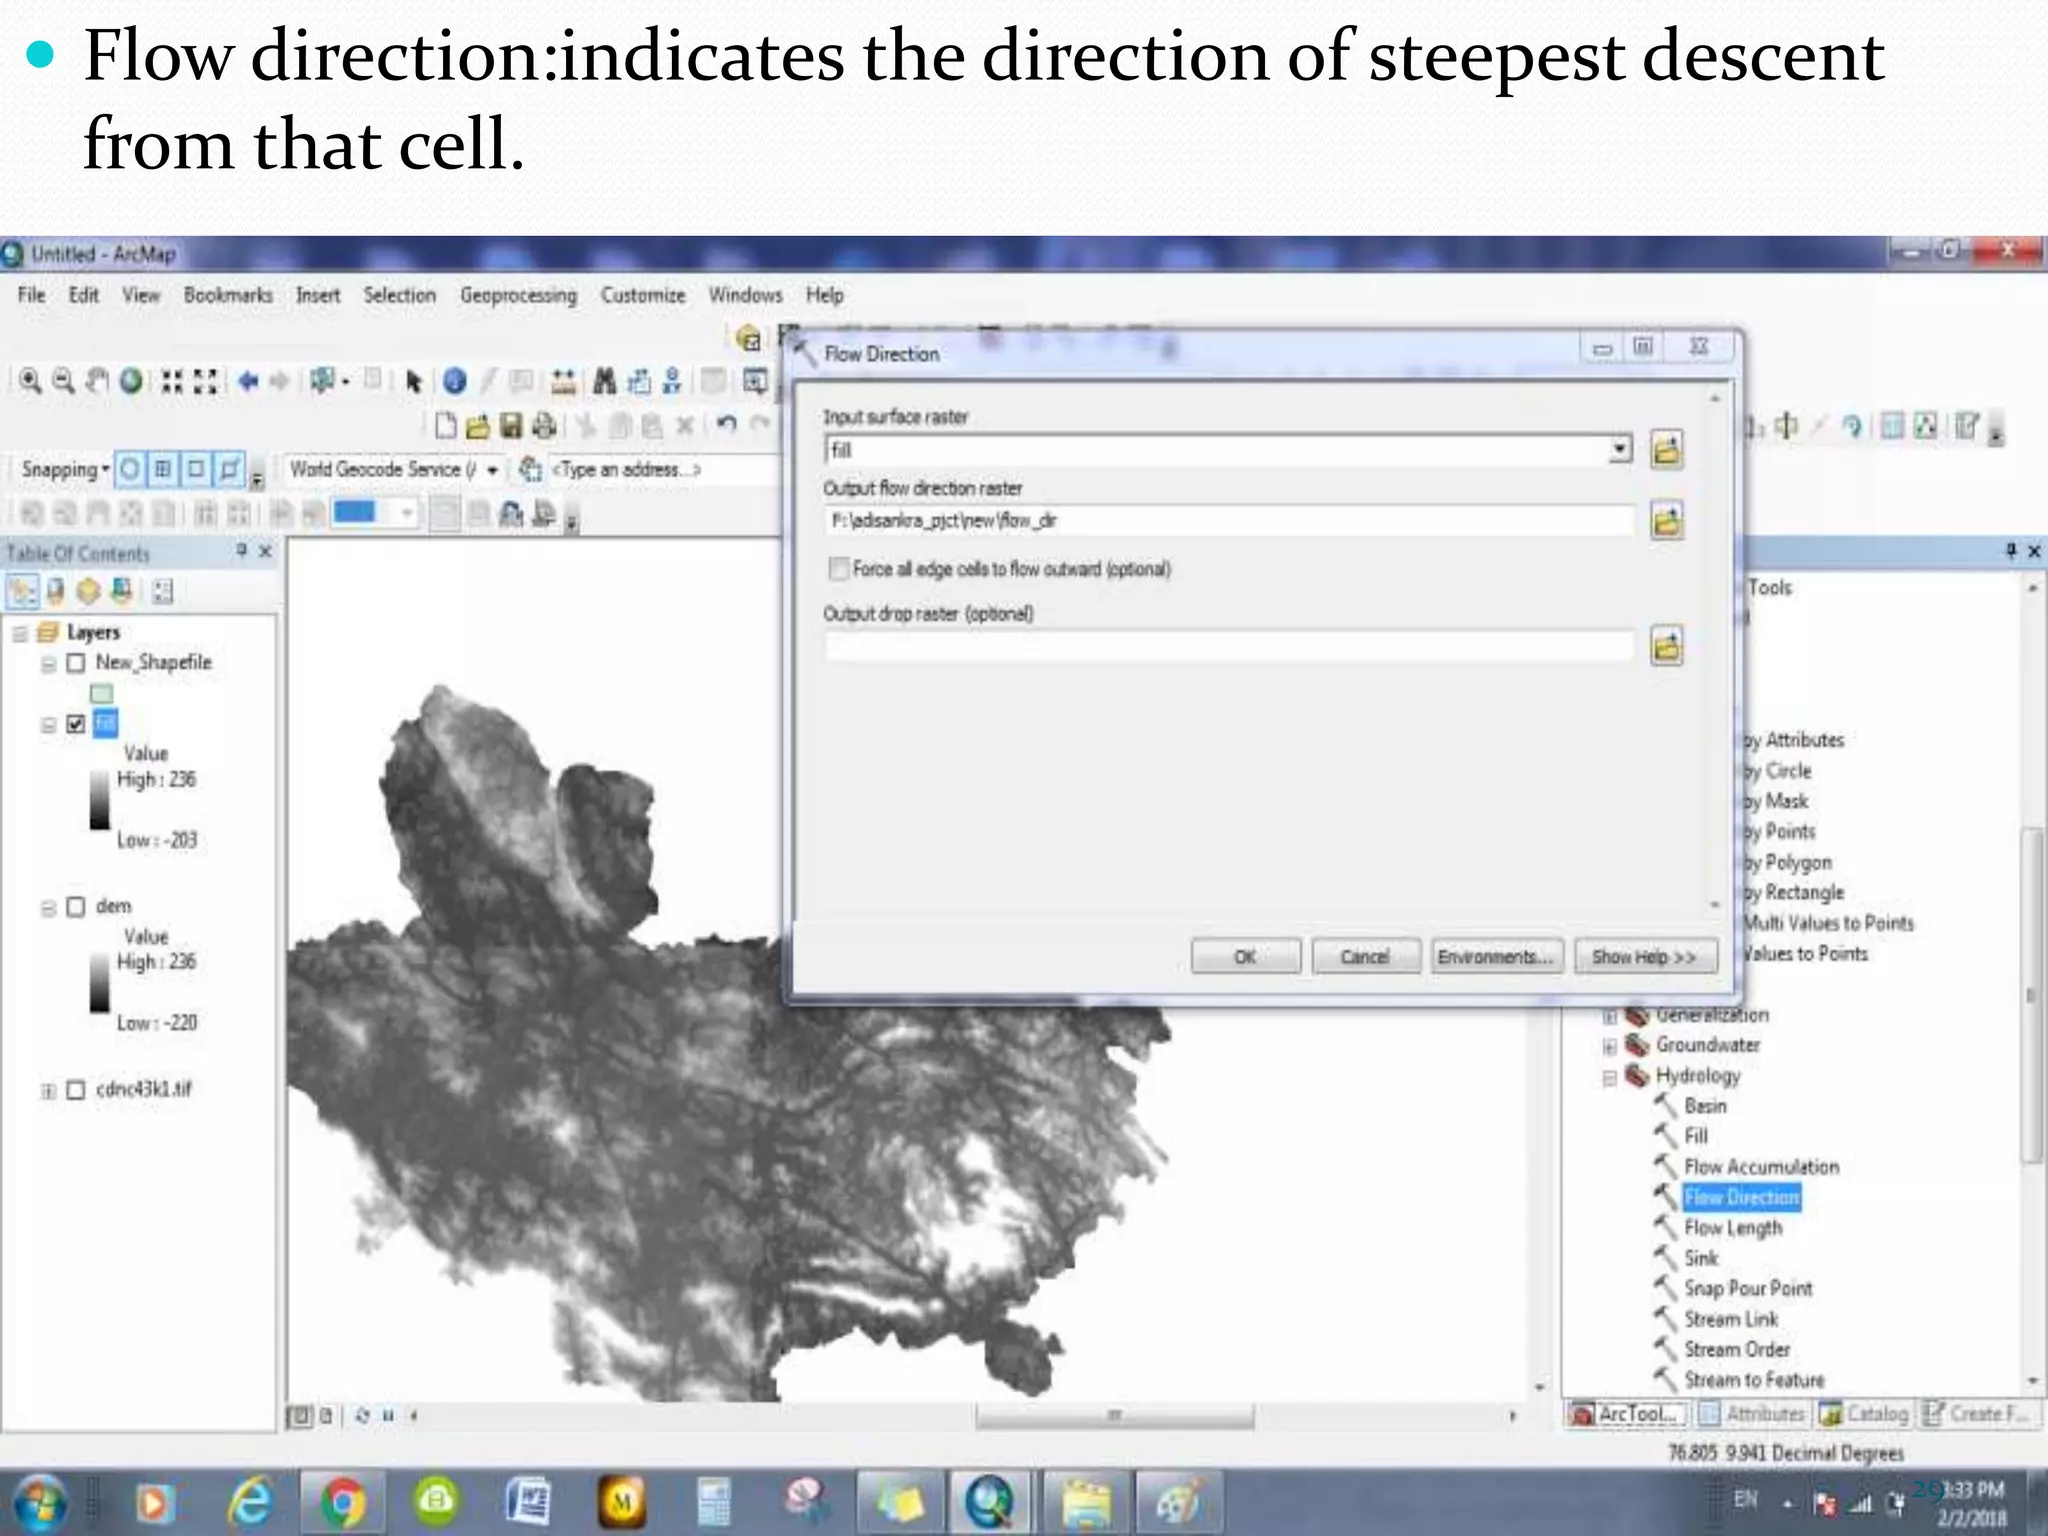Open the File menu
Viewport: 2048px width, 1536px height.
(x=31, y=295)
